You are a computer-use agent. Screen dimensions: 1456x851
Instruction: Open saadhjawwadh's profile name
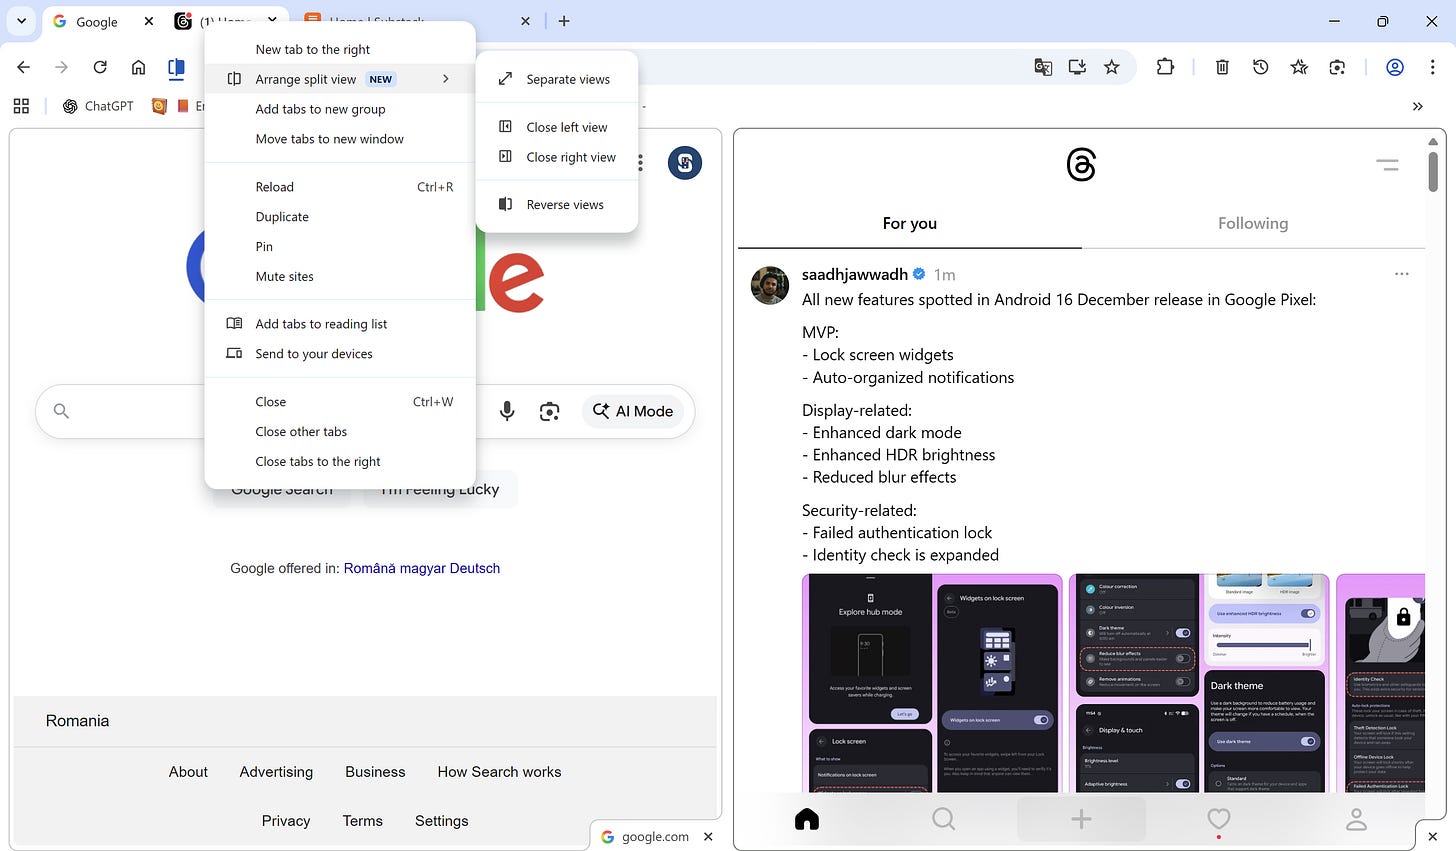(x=855, y=274)
